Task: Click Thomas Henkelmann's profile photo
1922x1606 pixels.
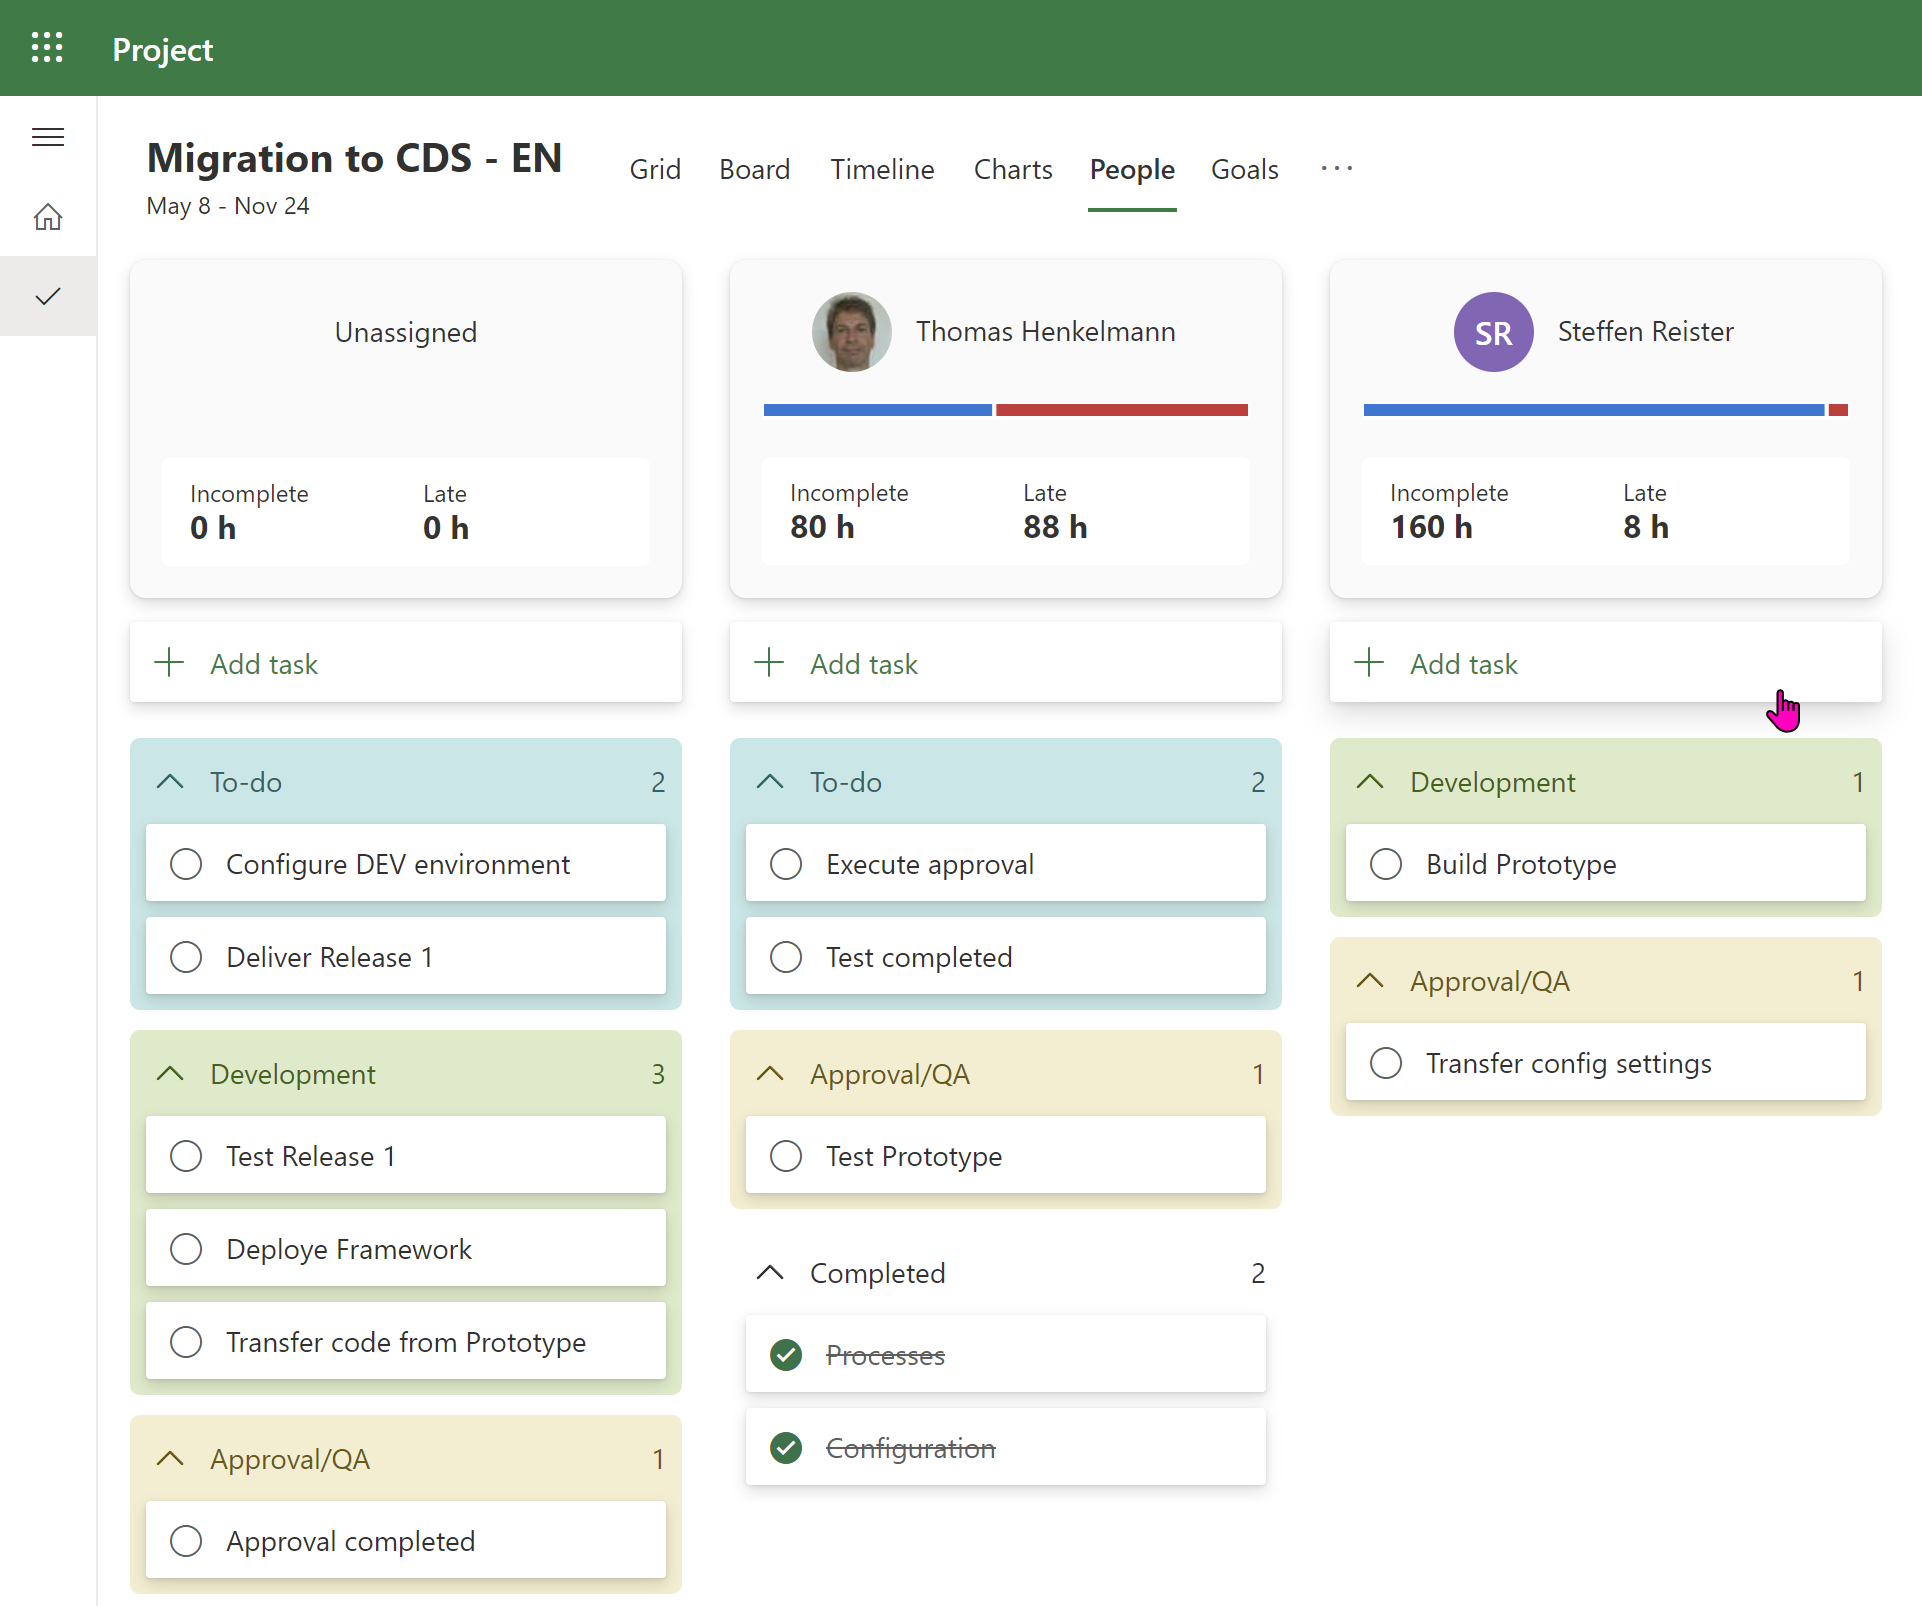Action: [x=851, y=331]
